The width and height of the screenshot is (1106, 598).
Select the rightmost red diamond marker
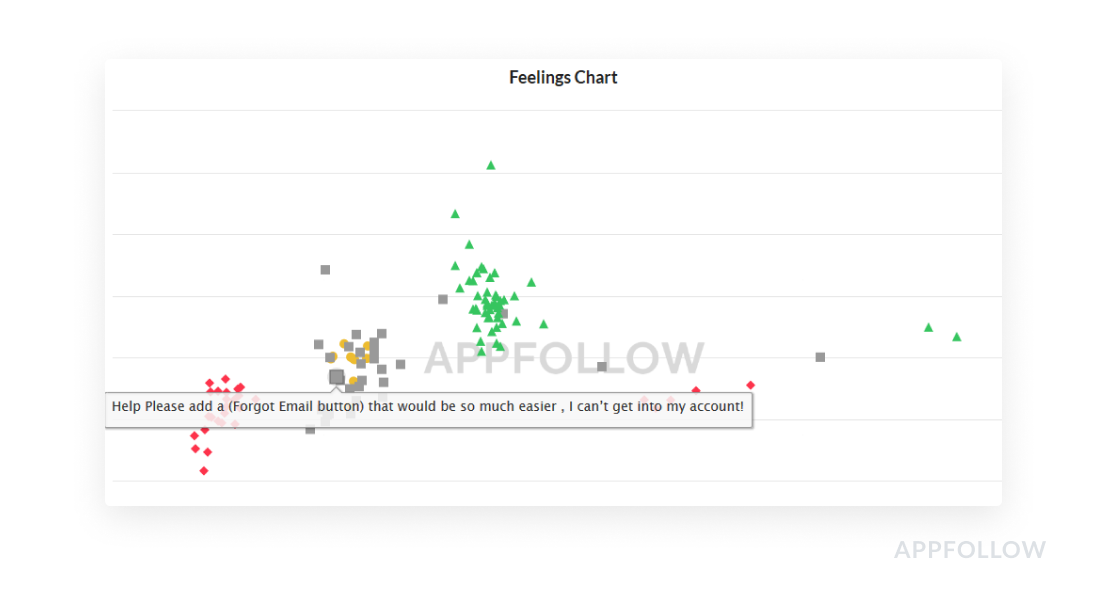(750, 385)
